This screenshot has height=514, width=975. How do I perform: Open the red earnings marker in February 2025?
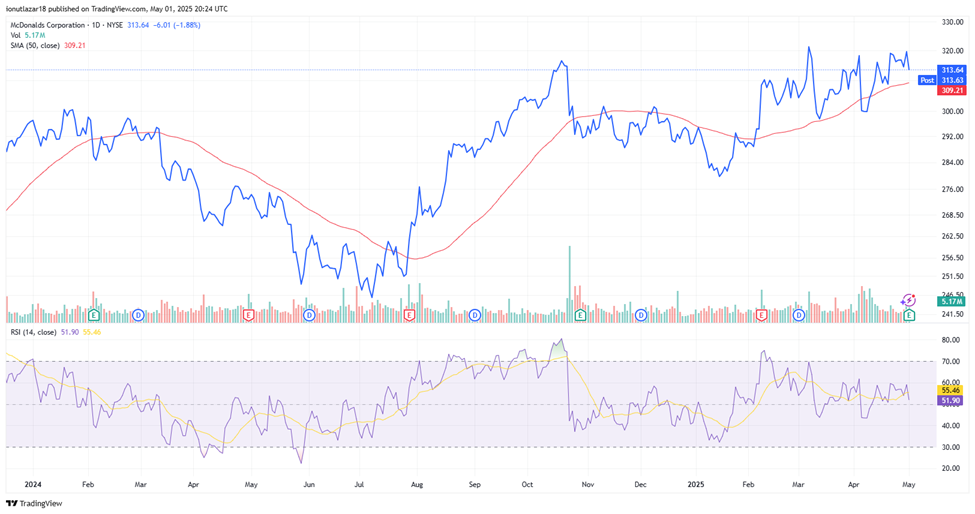pyautogui.click(x=762, y=315)
